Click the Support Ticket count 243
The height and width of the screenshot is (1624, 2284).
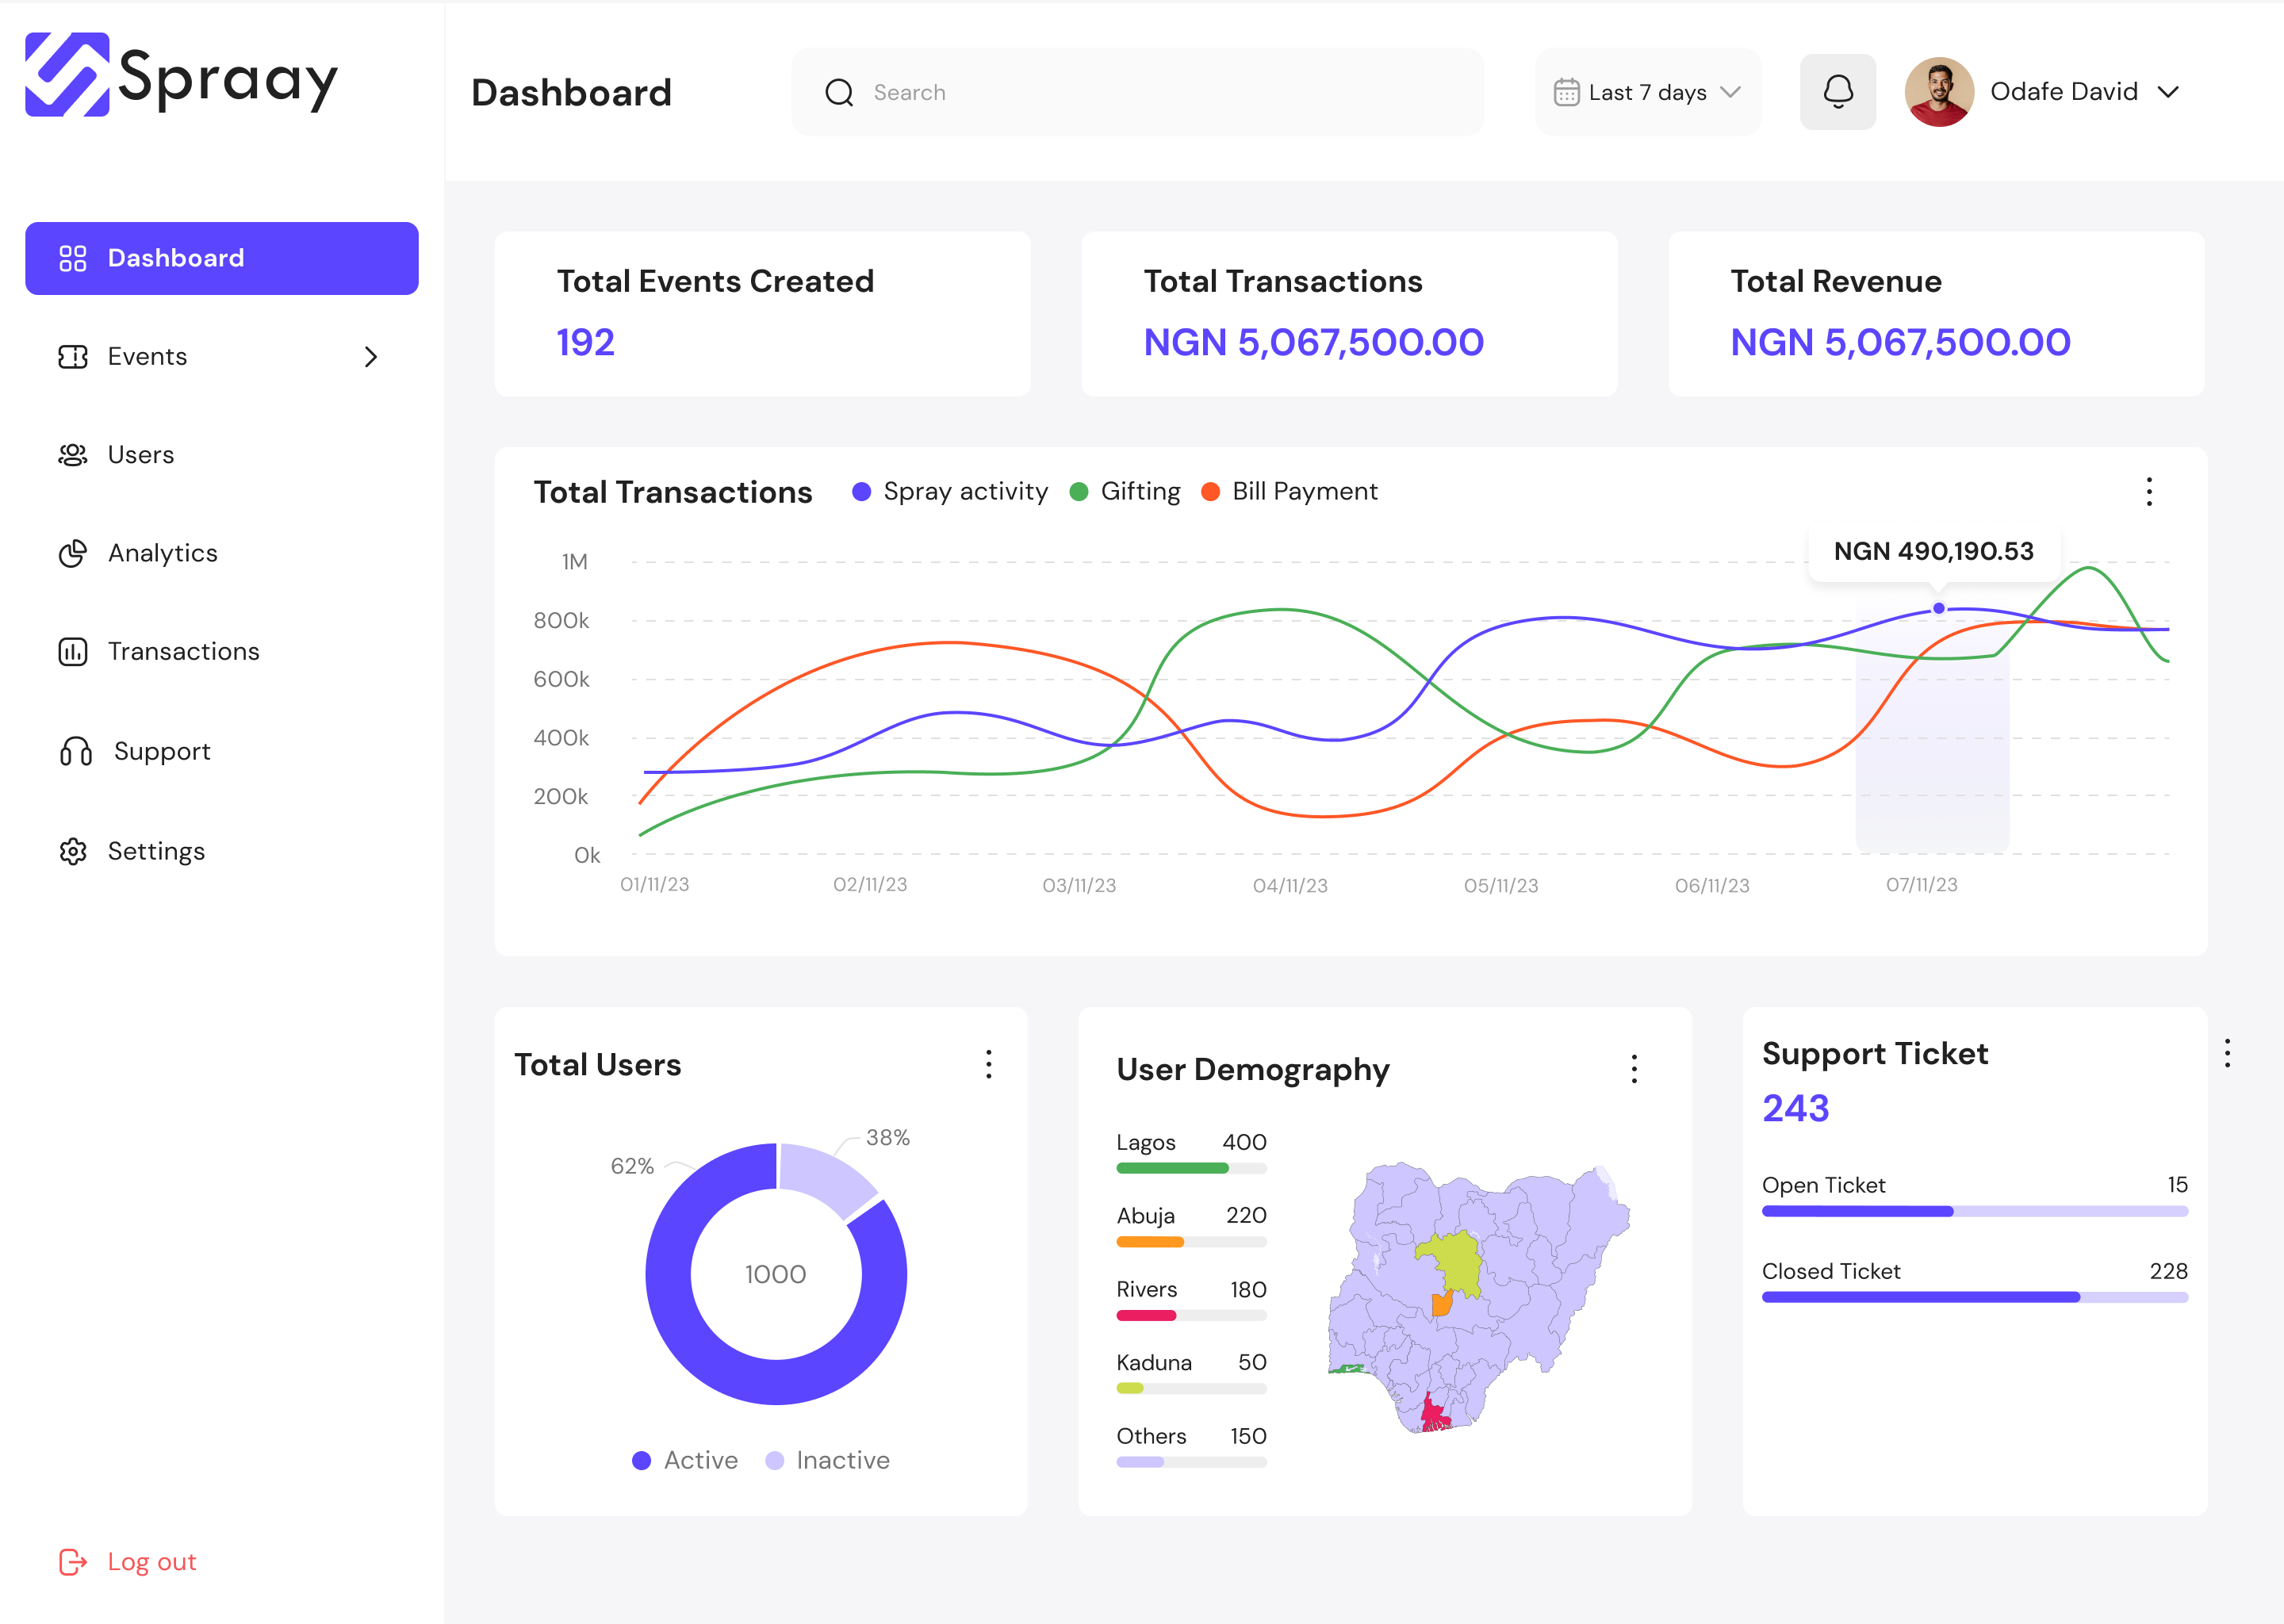[x=1796, y=1108]
